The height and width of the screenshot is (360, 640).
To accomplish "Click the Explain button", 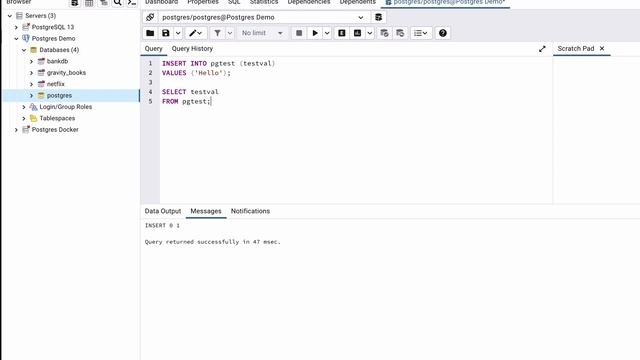I will click(x=342, y=33).
